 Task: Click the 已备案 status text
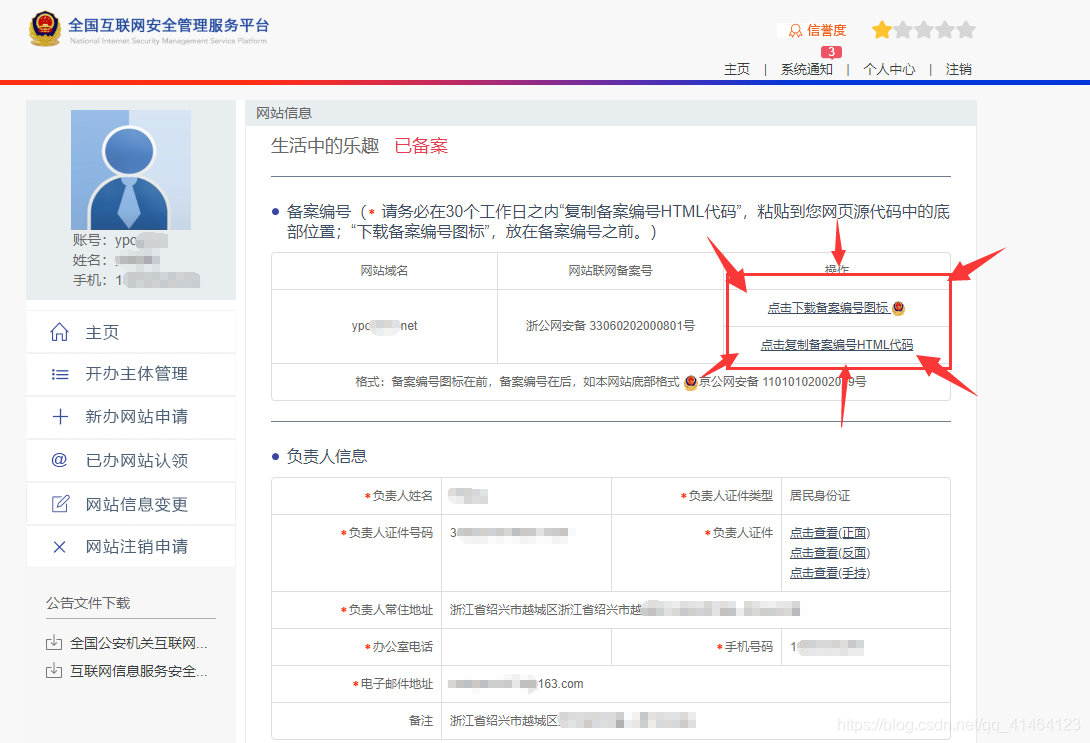click(x=421, y=146)
